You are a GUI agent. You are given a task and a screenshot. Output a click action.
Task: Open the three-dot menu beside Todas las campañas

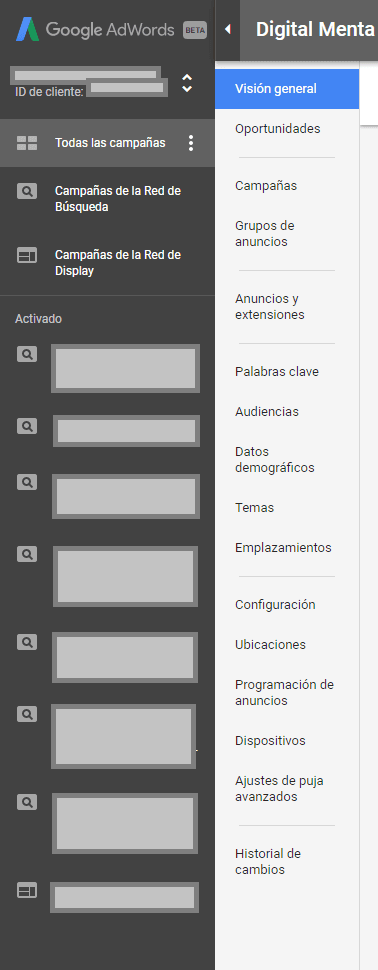[191, 143]
